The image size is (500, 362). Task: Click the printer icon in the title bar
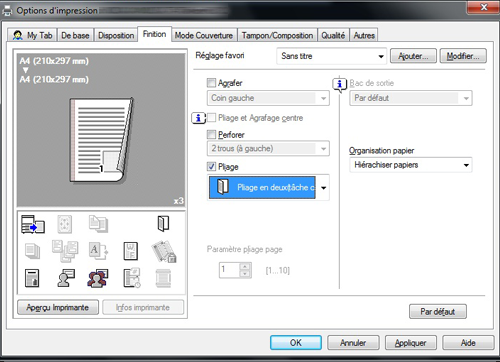(7, 11)
